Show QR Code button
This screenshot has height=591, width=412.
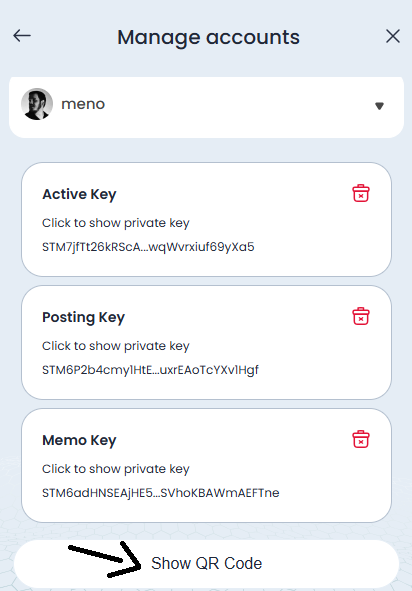pos(206,563)
